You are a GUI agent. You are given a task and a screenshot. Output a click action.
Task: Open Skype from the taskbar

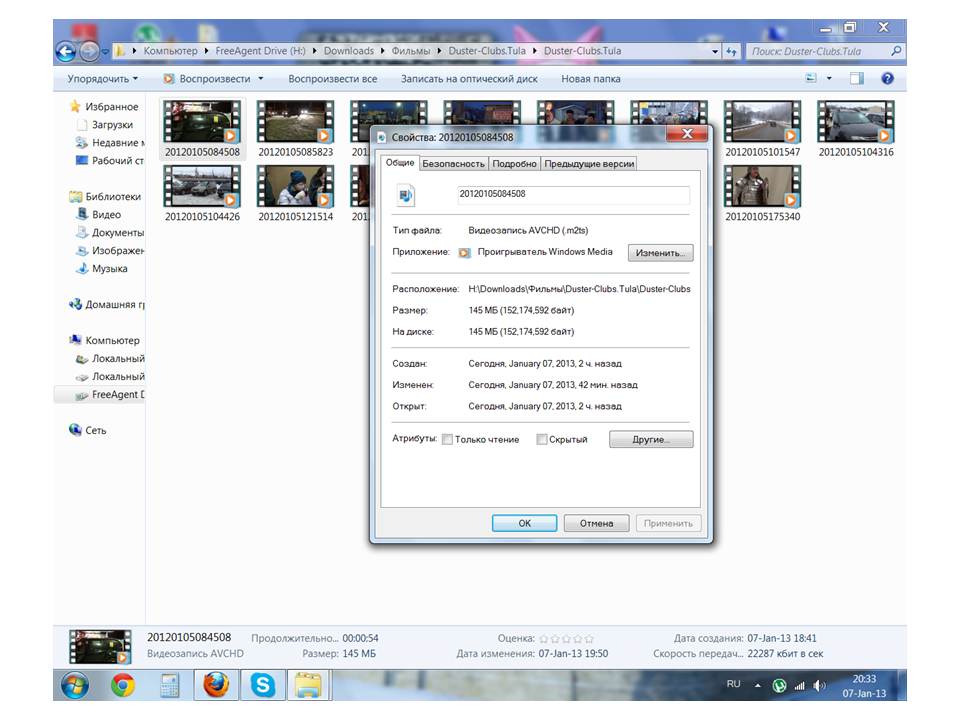click(x=263, y=685)
